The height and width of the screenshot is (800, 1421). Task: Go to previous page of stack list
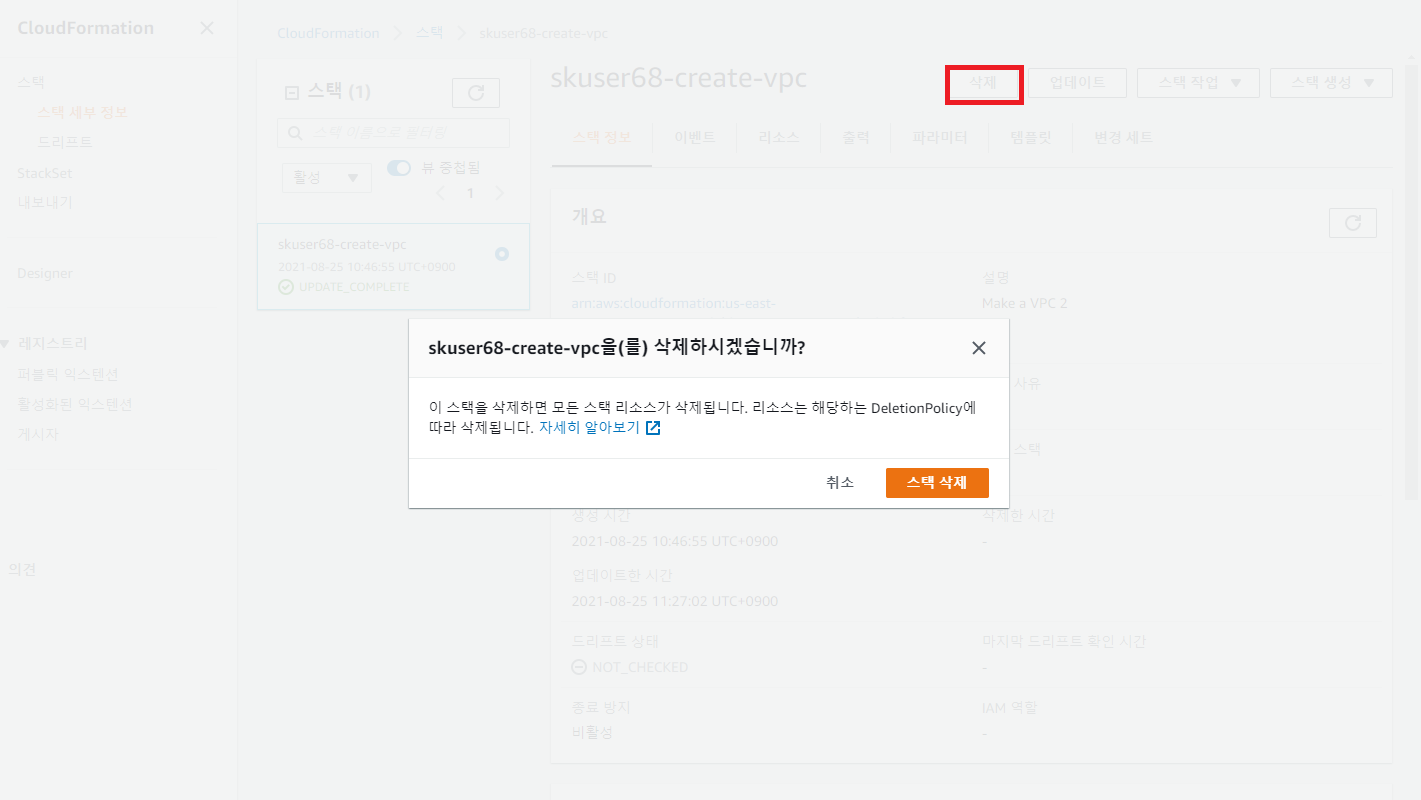click(x=441, y=193)
